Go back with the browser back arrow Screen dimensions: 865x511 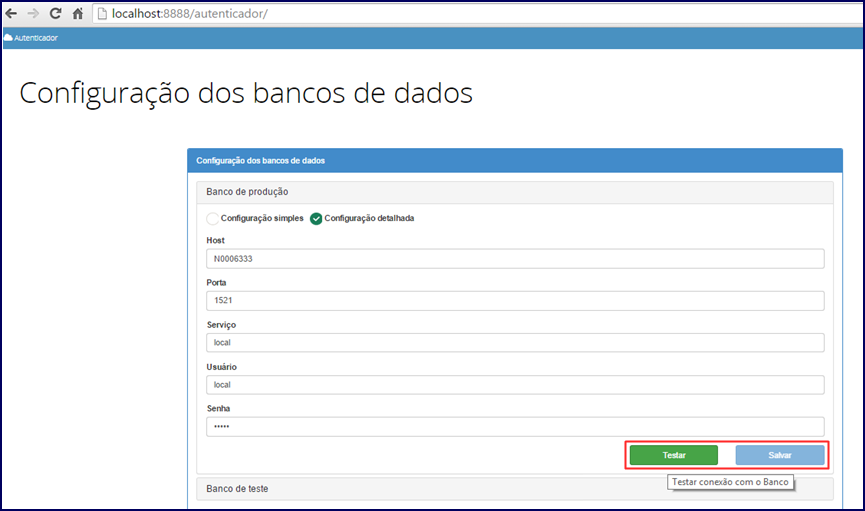coord(11,13)
